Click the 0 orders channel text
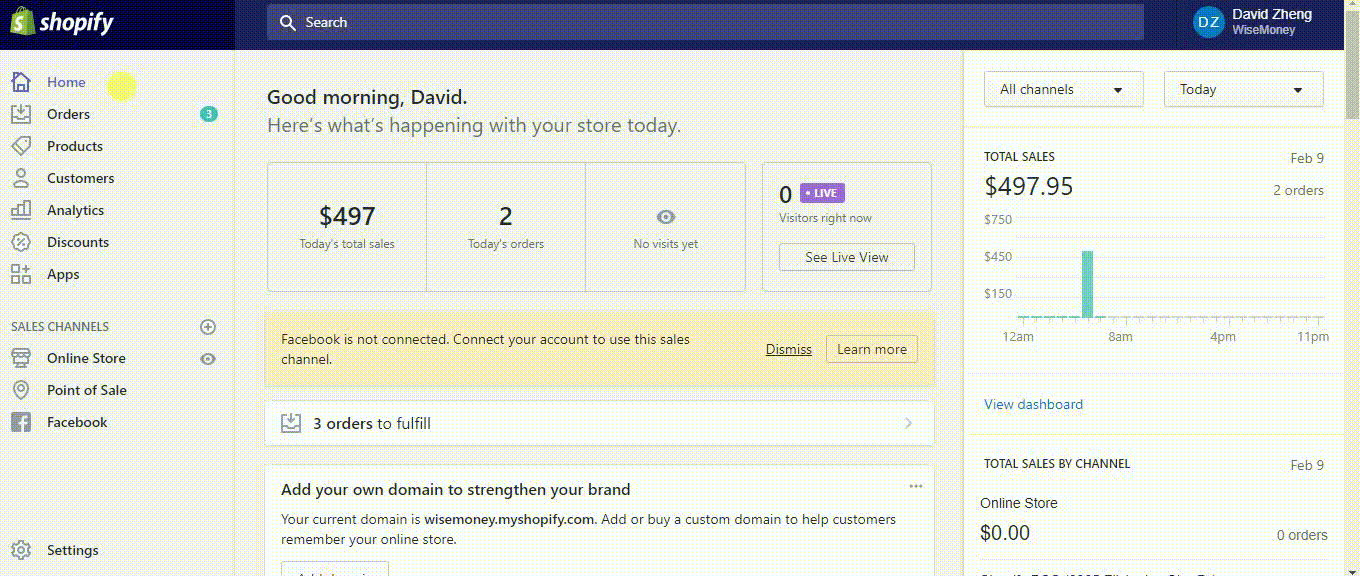The width and height of the screenshot is (1360, 576). coord(1302,535)
